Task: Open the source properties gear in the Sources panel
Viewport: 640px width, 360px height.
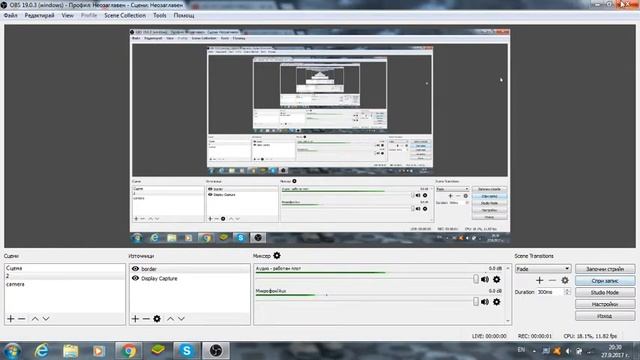Action: [157, 318]
